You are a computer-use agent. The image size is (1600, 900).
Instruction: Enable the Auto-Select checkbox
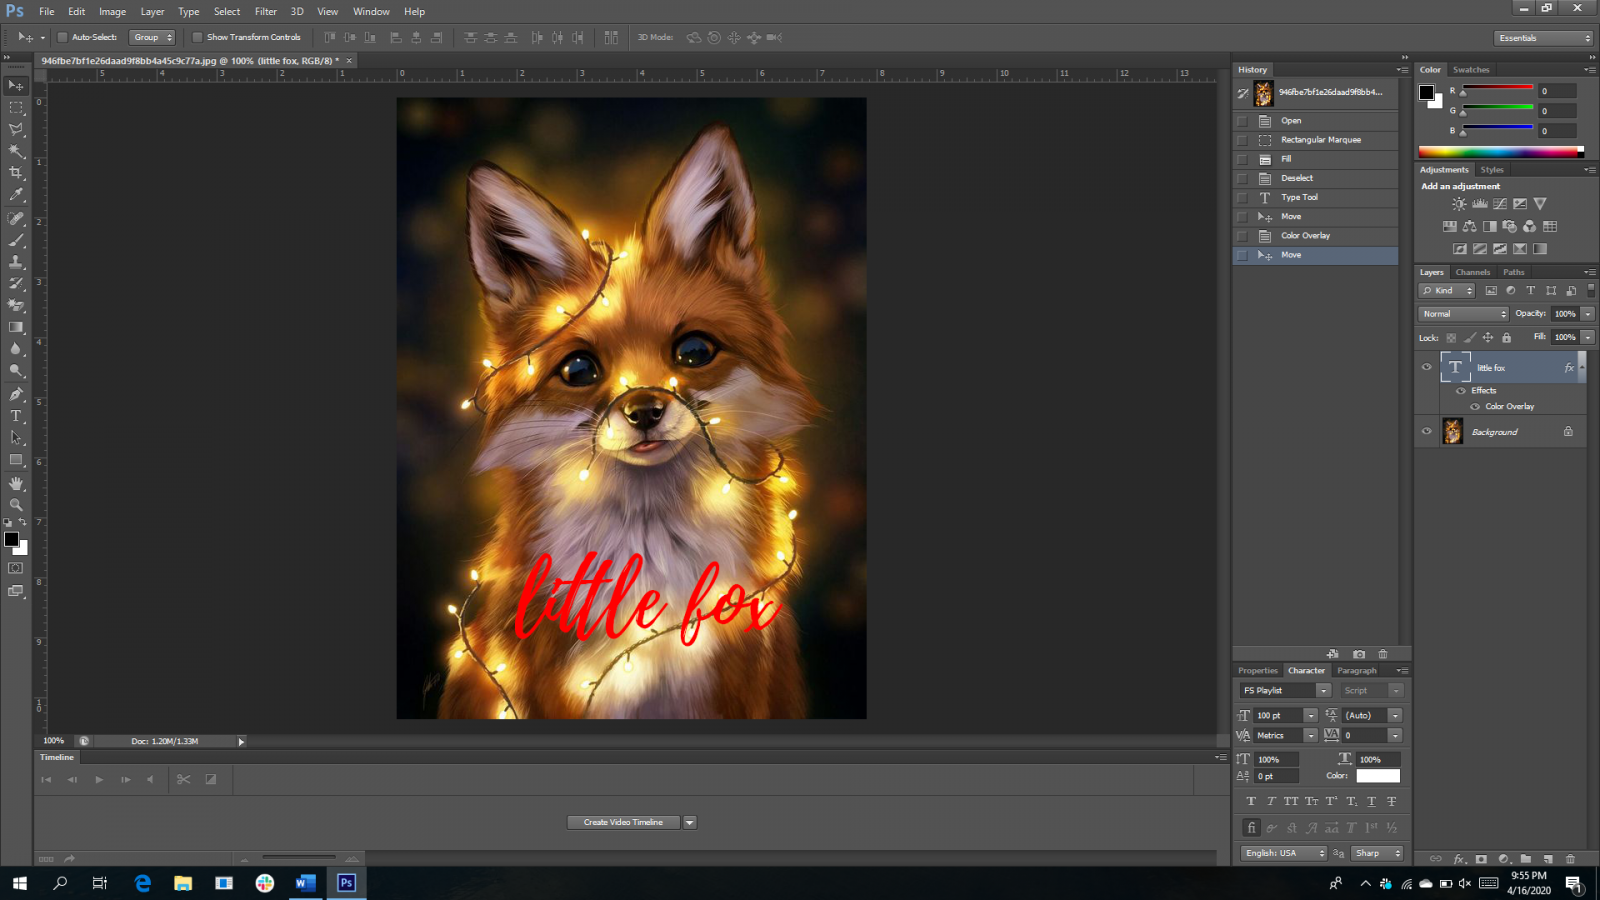coord(63,38)
